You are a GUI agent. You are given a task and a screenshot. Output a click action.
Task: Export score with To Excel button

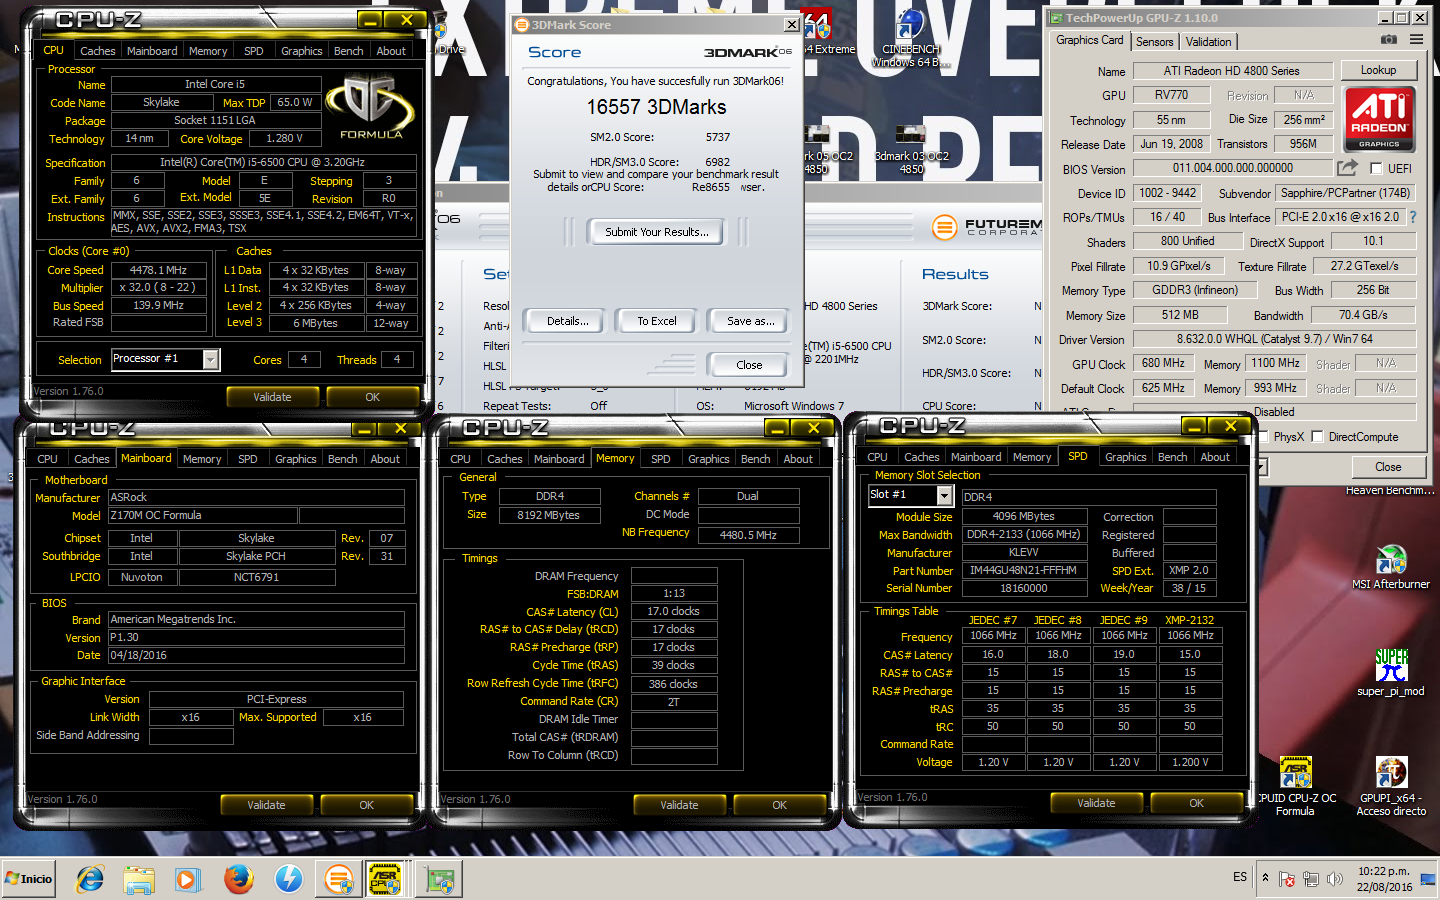tap(657, 321)
